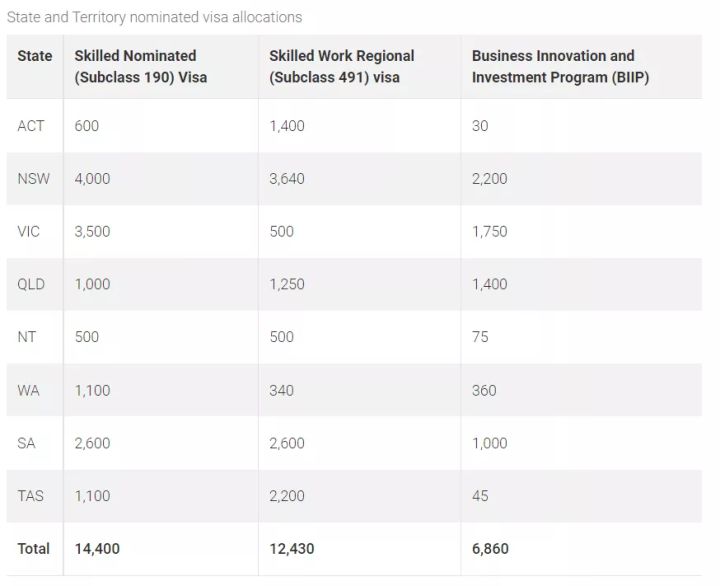Screen dimensions: 720x586
Task: Click the NT row label
Action: pyautogui.click(x=27, y=337)
